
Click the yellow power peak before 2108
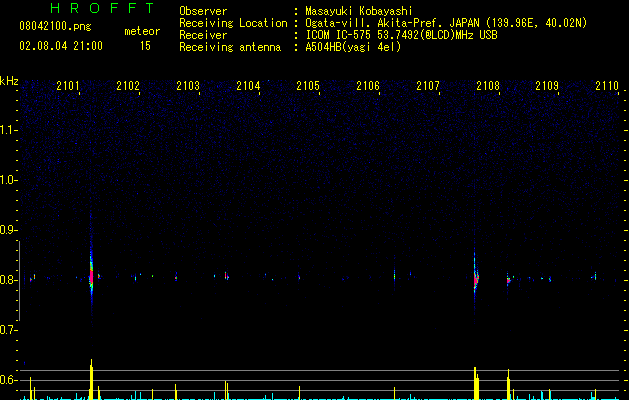point(476,383)
